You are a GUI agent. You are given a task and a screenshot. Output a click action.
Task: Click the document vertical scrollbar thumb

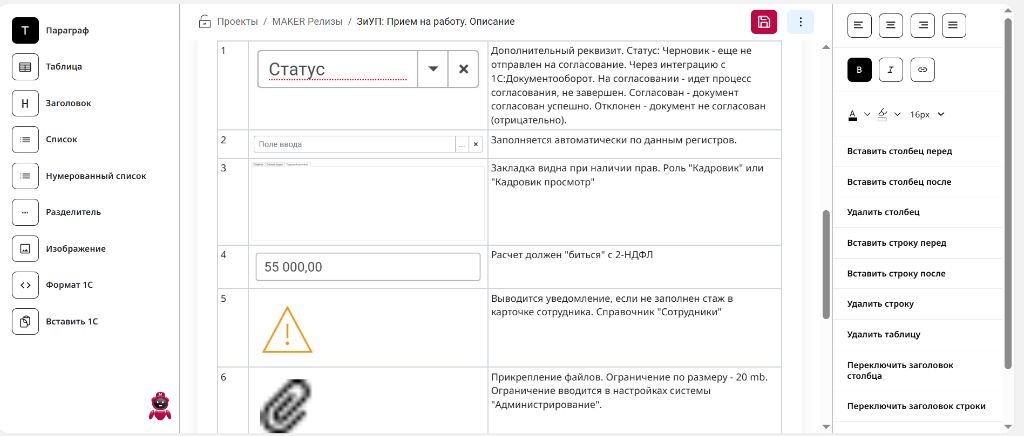[825, 264]
